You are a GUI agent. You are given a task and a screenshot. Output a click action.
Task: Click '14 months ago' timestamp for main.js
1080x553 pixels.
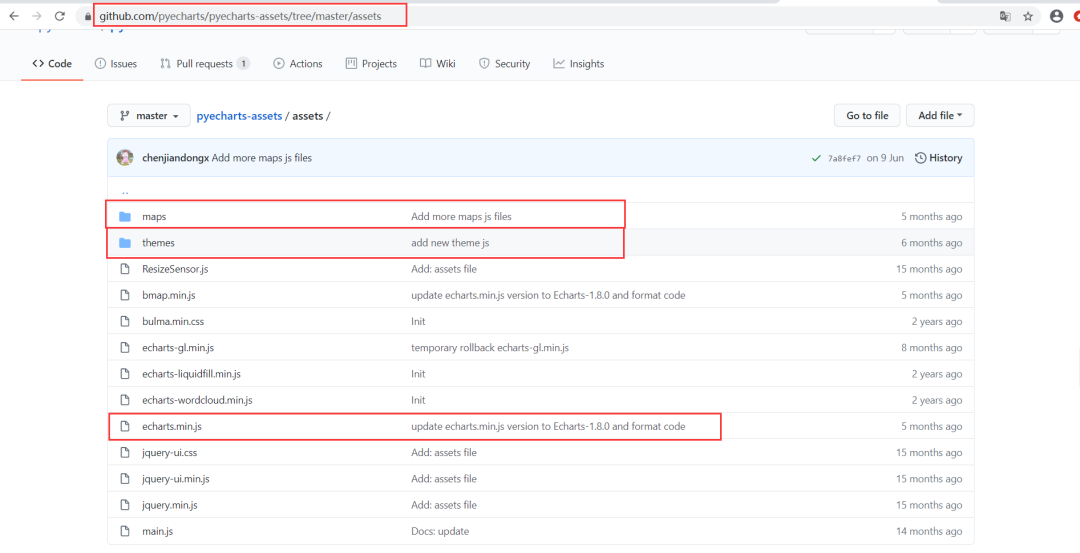click(929, 531)
